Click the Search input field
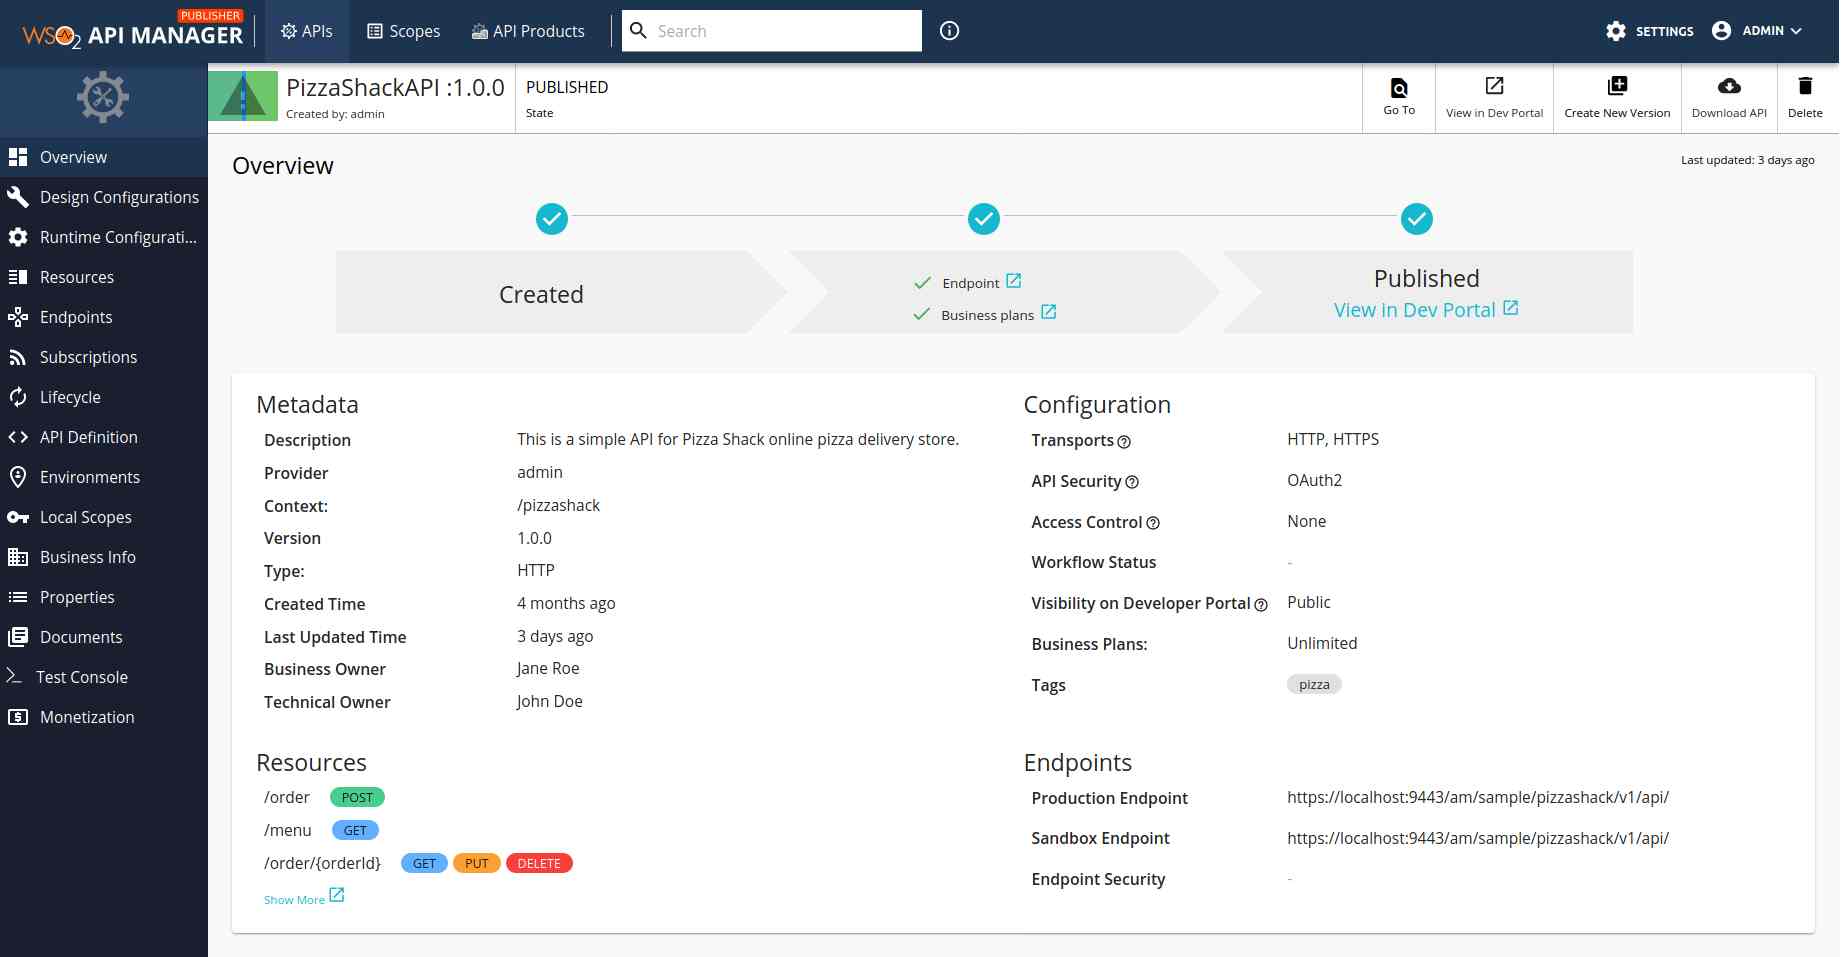The width and height of the screenshot is (1844, 957). pos(772,31)
